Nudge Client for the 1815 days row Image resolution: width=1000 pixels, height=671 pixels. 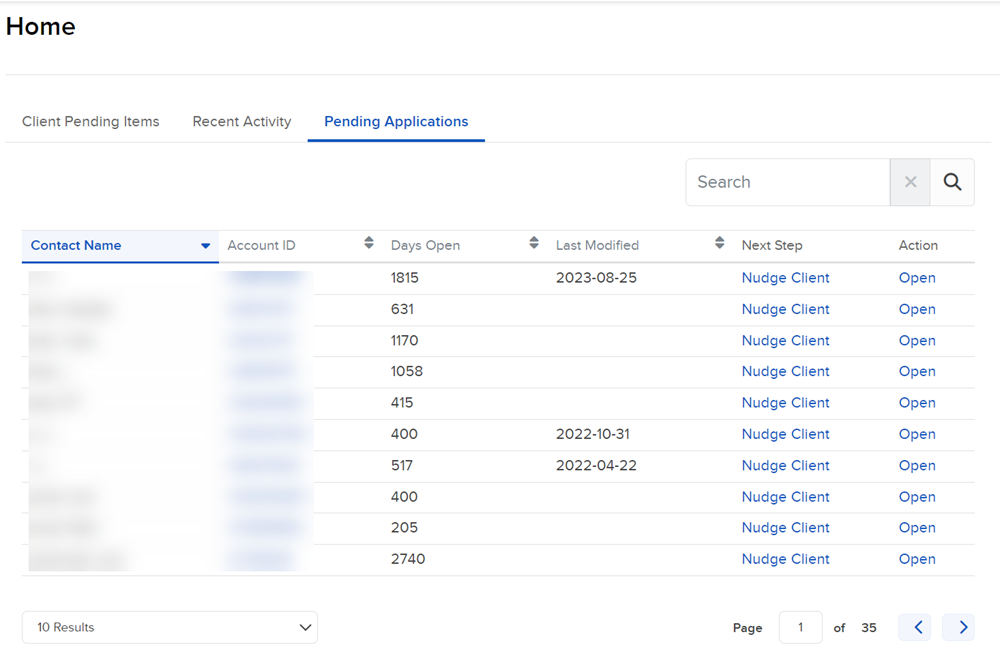(785, 277)
